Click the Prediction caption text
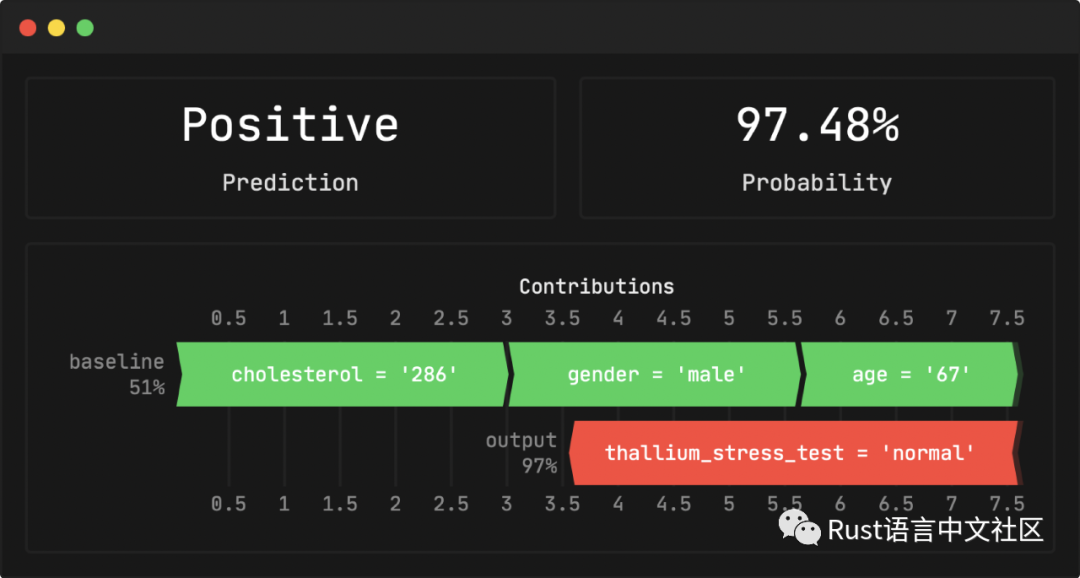Screen dimensions: 1080x578 coord(291,183)
